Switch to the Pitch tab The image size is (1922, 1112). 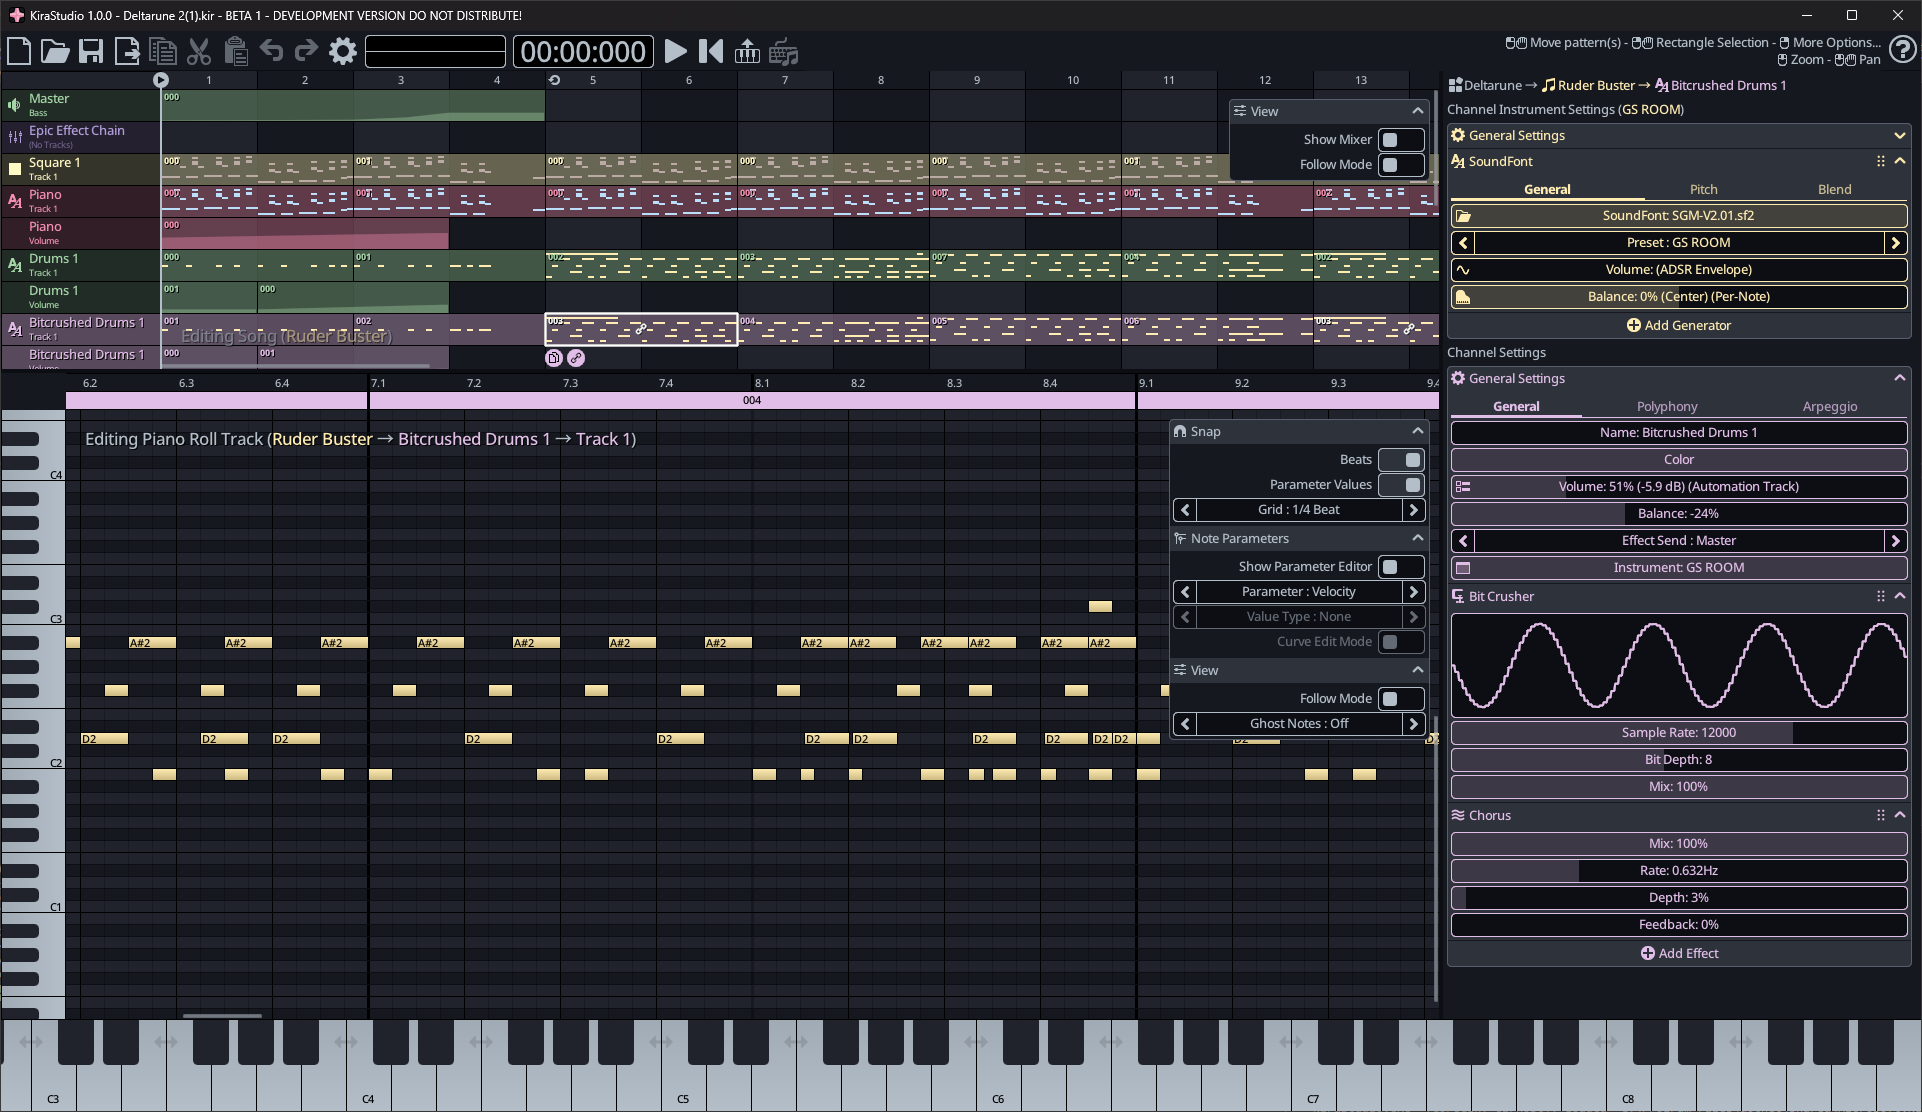point(1703,189)
